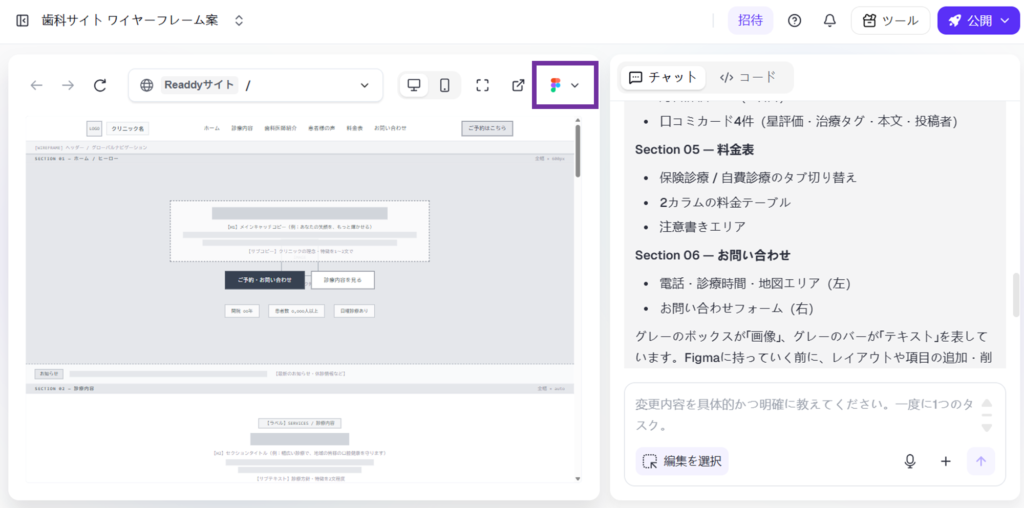
Task: Switch to desktop preview view
Action: pyautogui.click(x=414, y=85)
